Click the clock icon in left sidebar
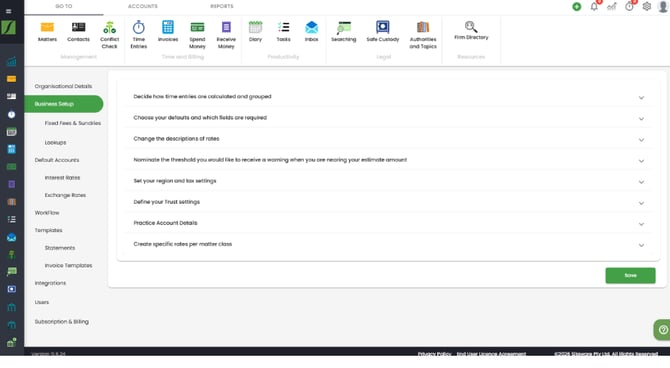The height and width of the screenshot is (368, 670). (12, 115)
